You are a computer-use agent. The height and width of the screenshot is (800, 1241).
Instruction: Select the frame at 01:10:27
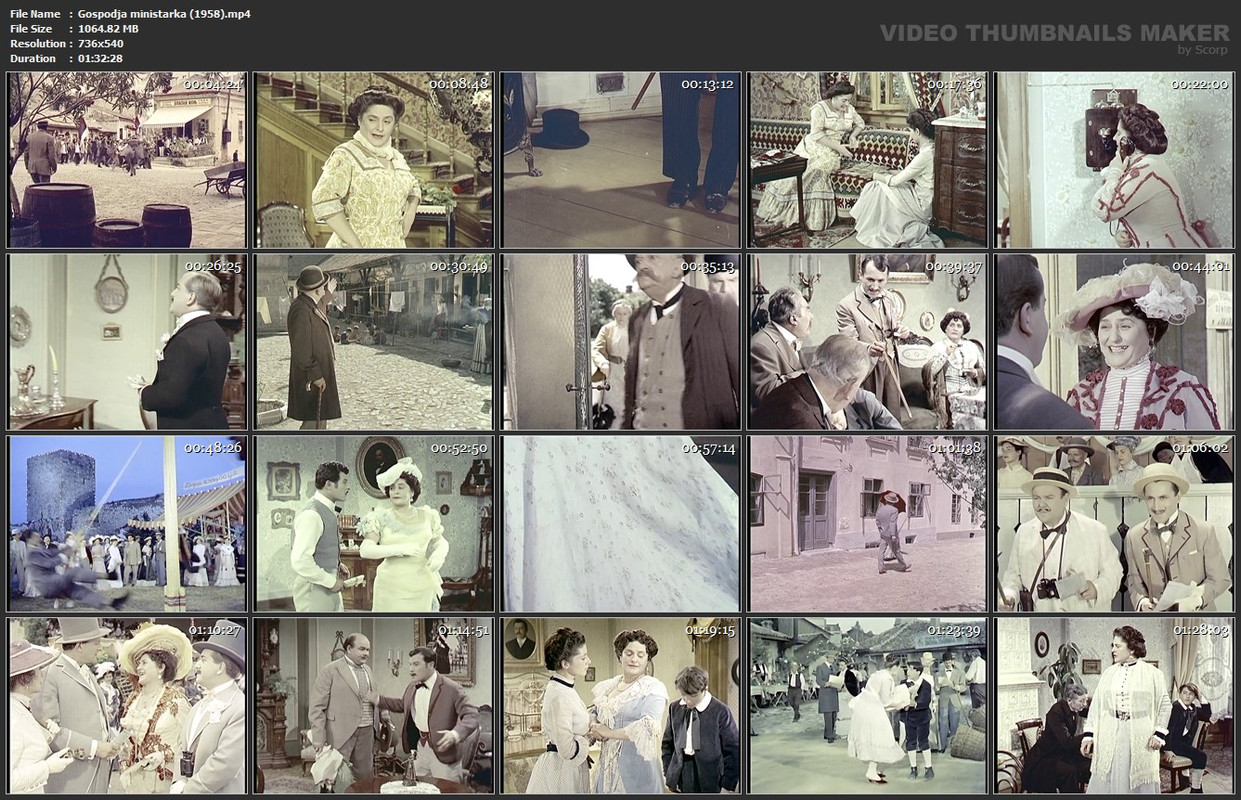pyautogui.click(x=126, y=705)
